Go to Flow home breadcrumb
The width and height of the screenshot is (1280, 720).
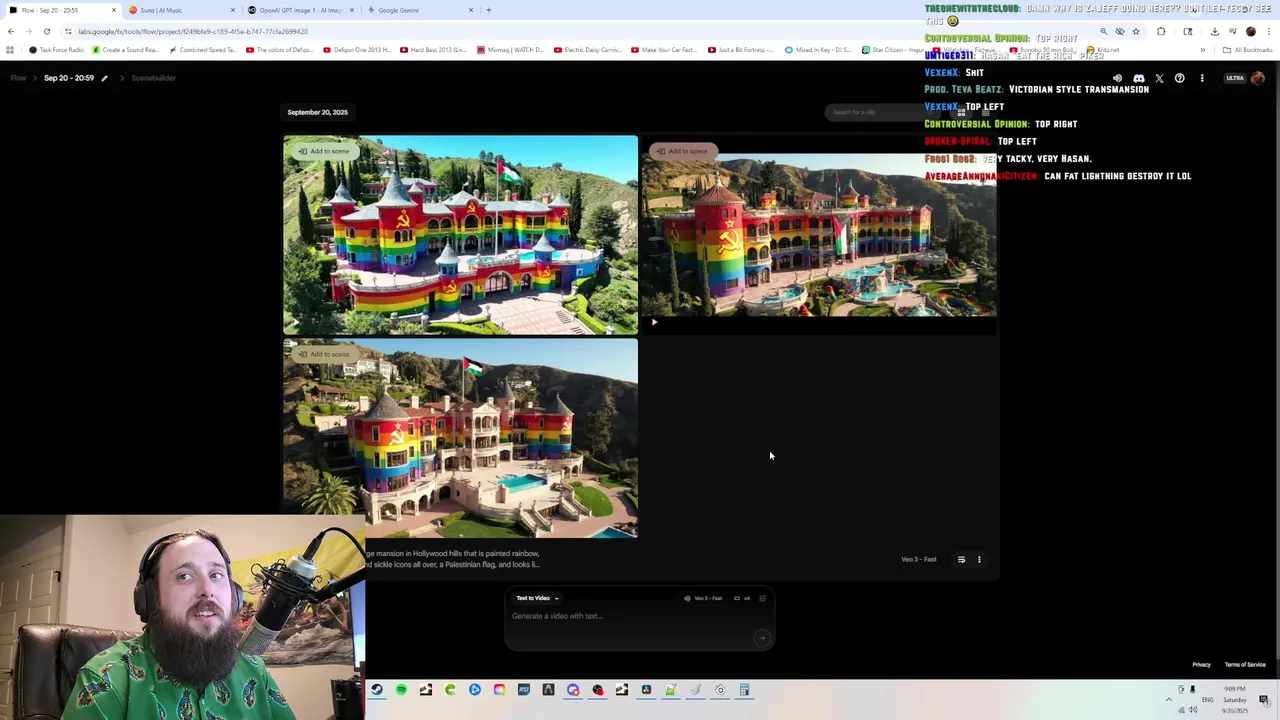18,78
